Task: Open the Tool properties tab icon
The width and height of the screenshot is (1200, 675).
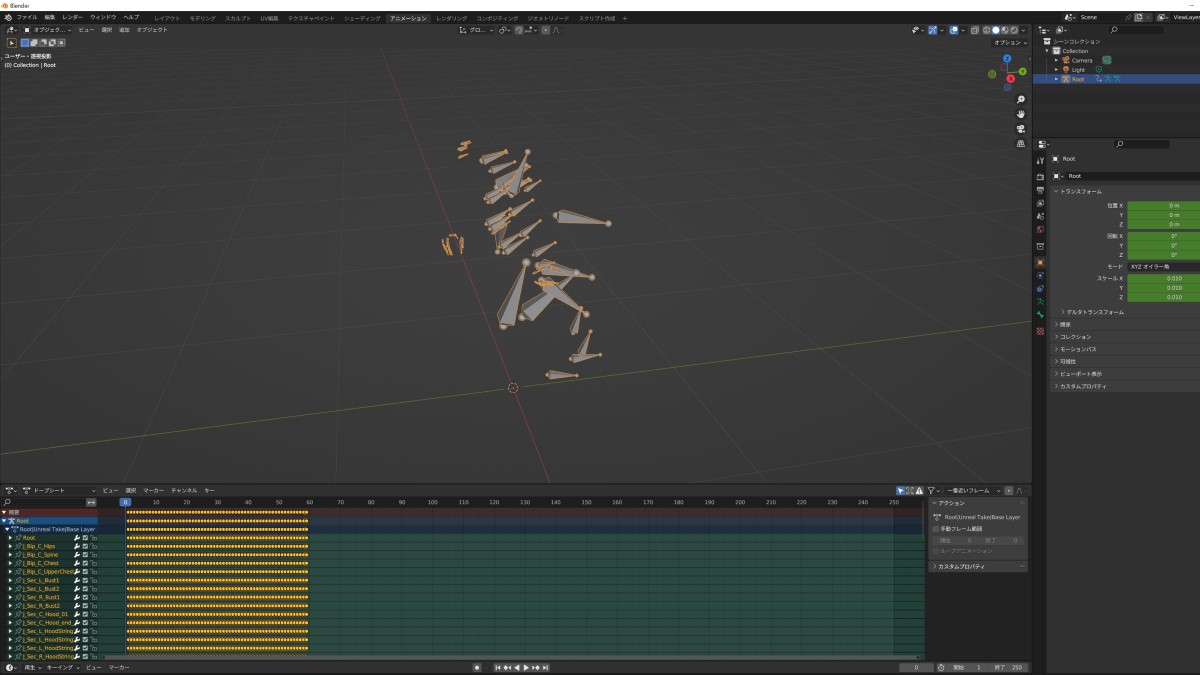Action: (x=1040, y=161)
